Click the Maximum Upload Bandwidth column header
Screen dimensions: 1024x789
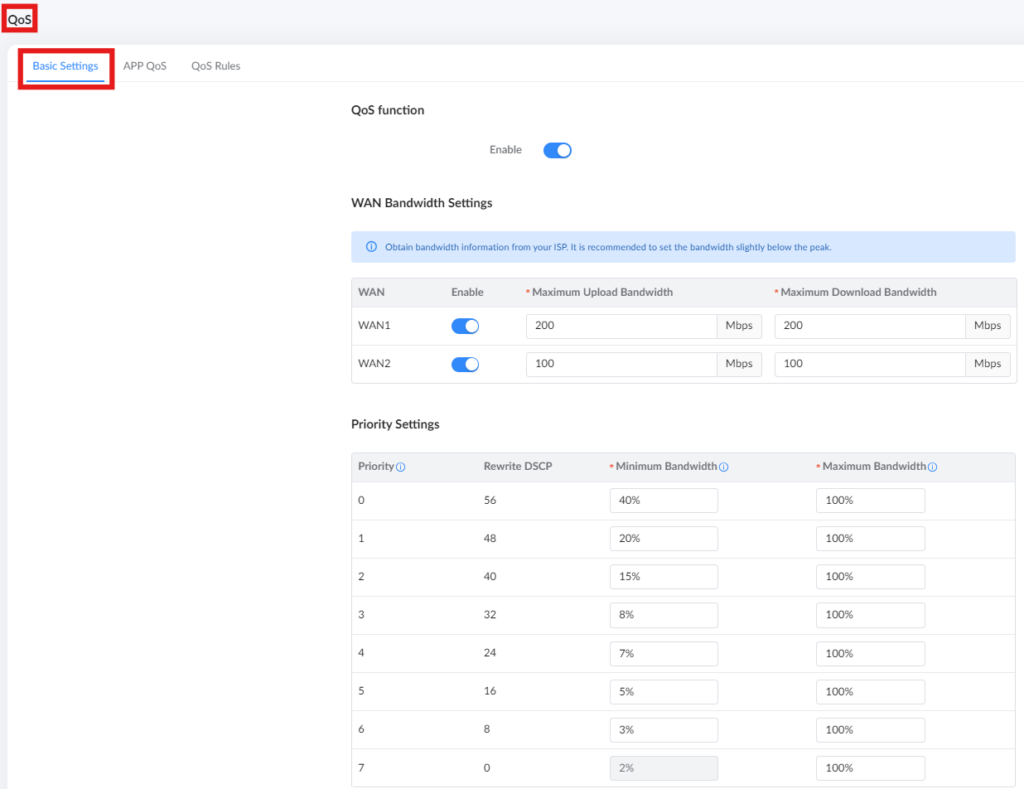pyautogui.click(x=602, y=293)
